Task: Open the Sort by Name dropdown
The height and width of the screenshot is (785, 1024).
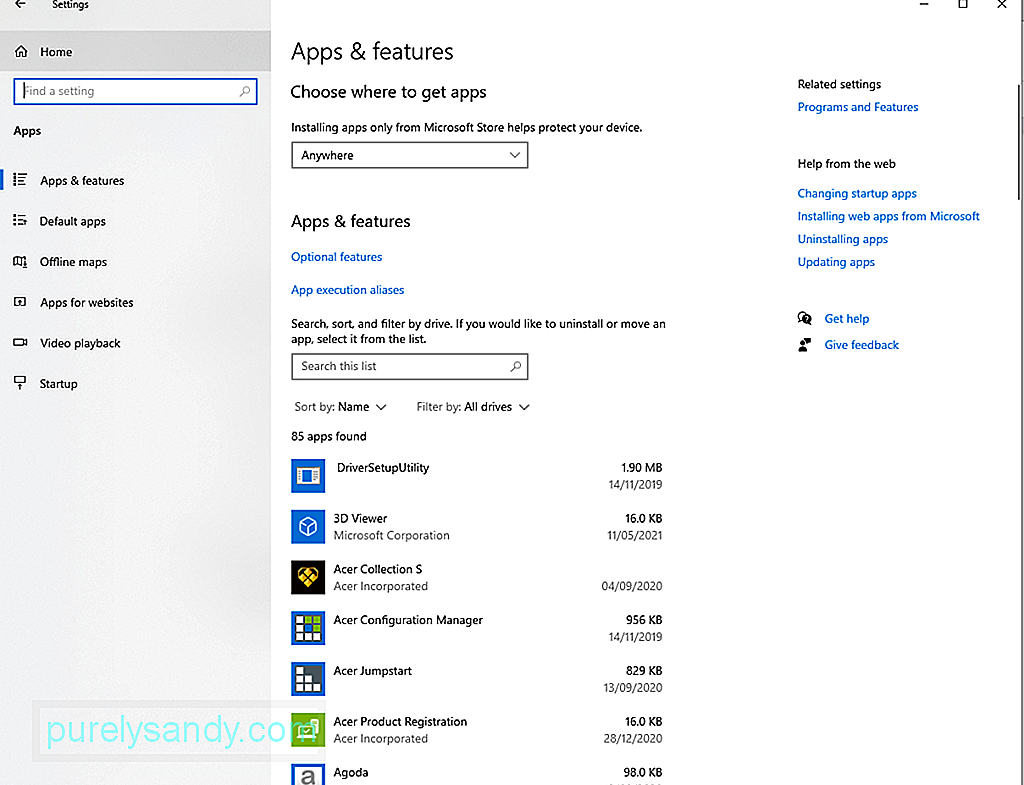Action: click(x=340, y=407)
